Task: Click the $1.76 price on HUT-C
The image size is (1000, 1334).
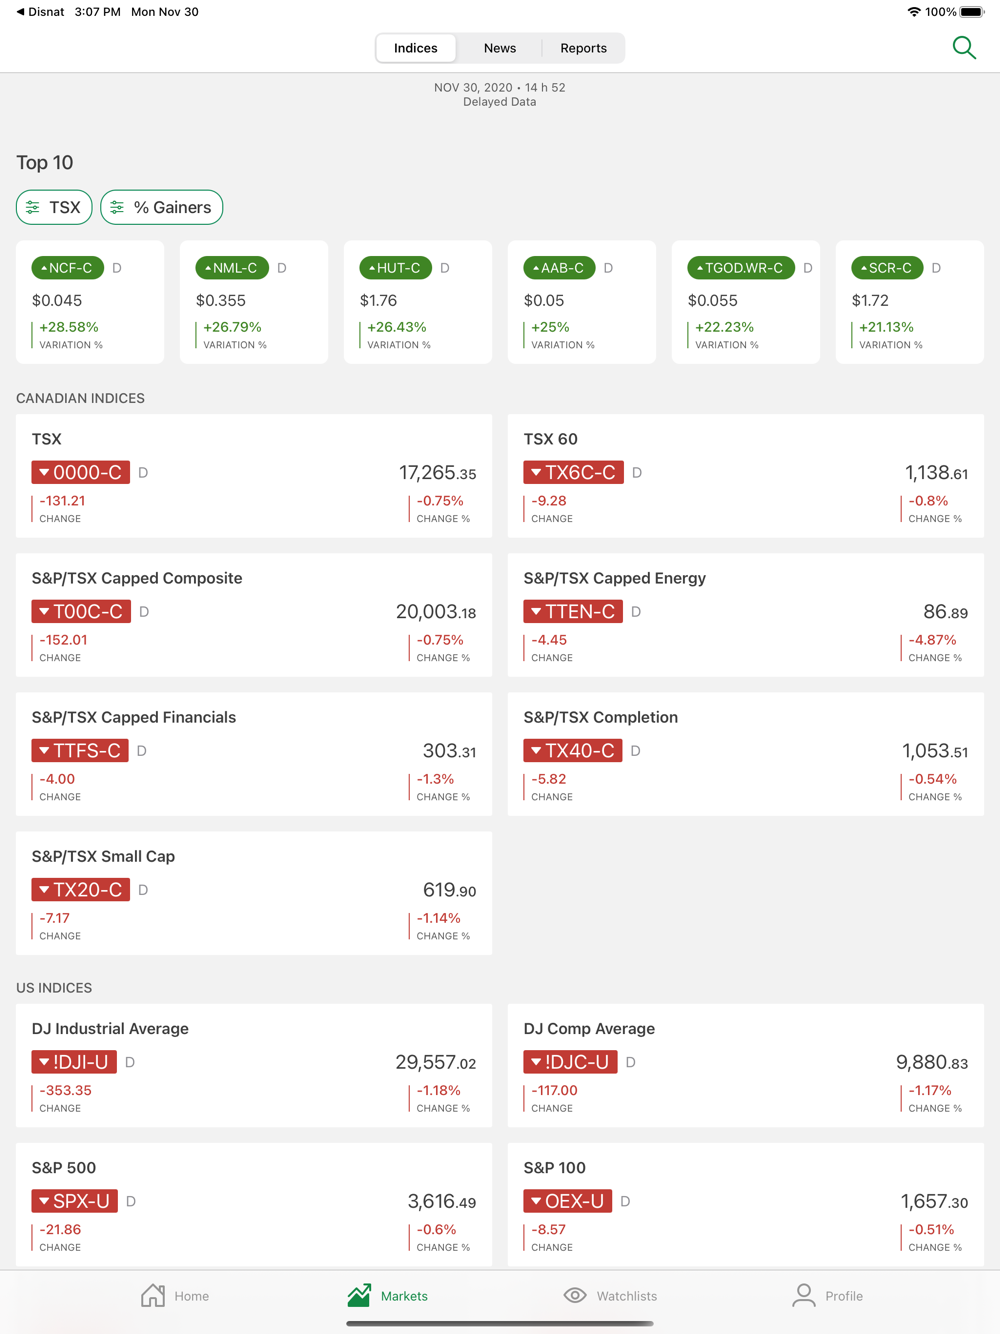Action: [378, 300]
